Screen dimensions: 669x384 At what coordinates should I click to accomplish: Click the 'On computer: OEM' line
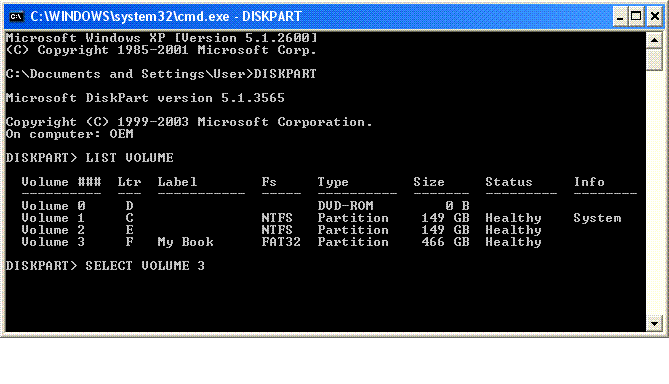(70, 134)
